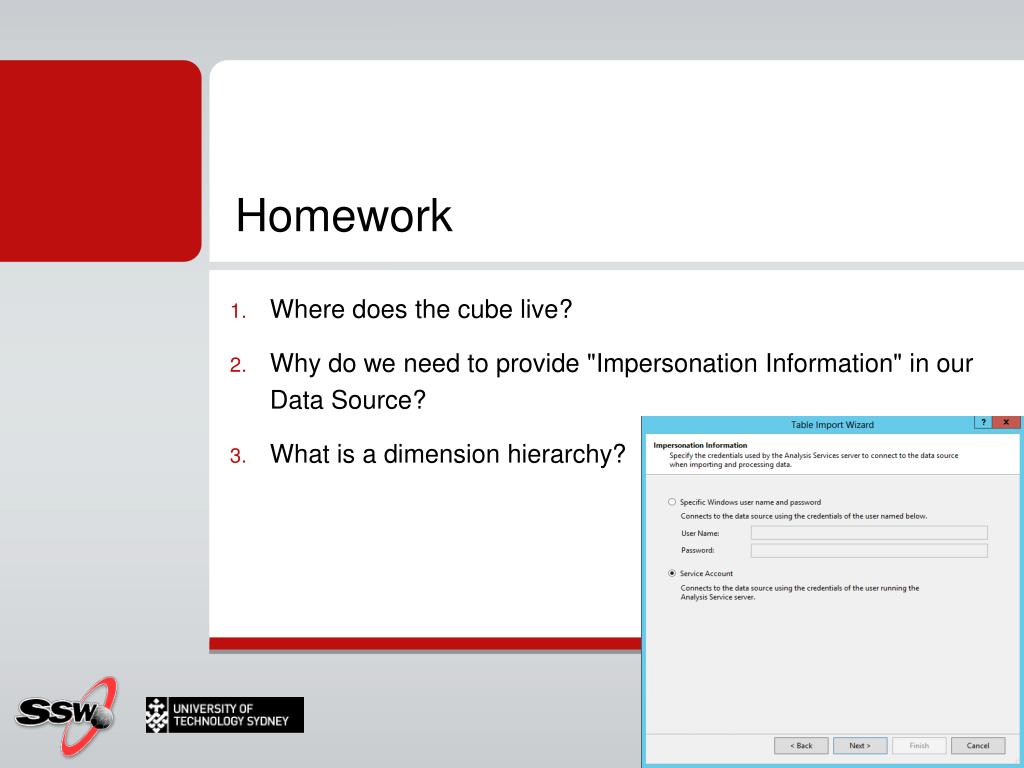Click the greyed-out Finish button
The height and width of the screenshot is (768, 1024).
(x=919, y=746)
